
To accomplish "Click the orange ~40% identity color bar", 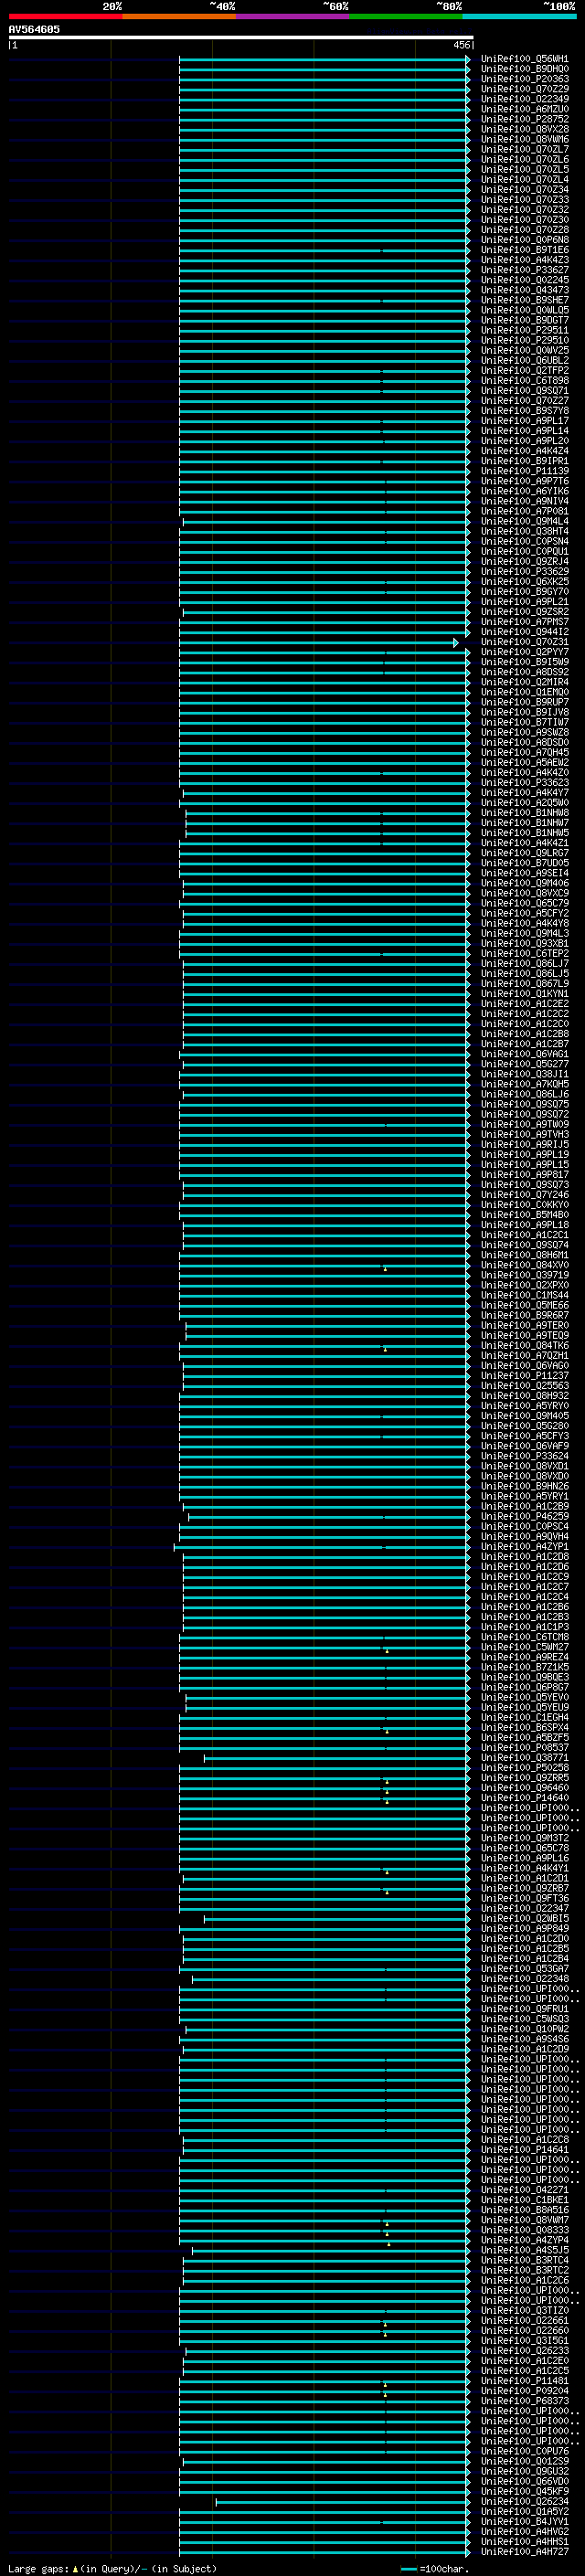I will click(x=179, y=16).
